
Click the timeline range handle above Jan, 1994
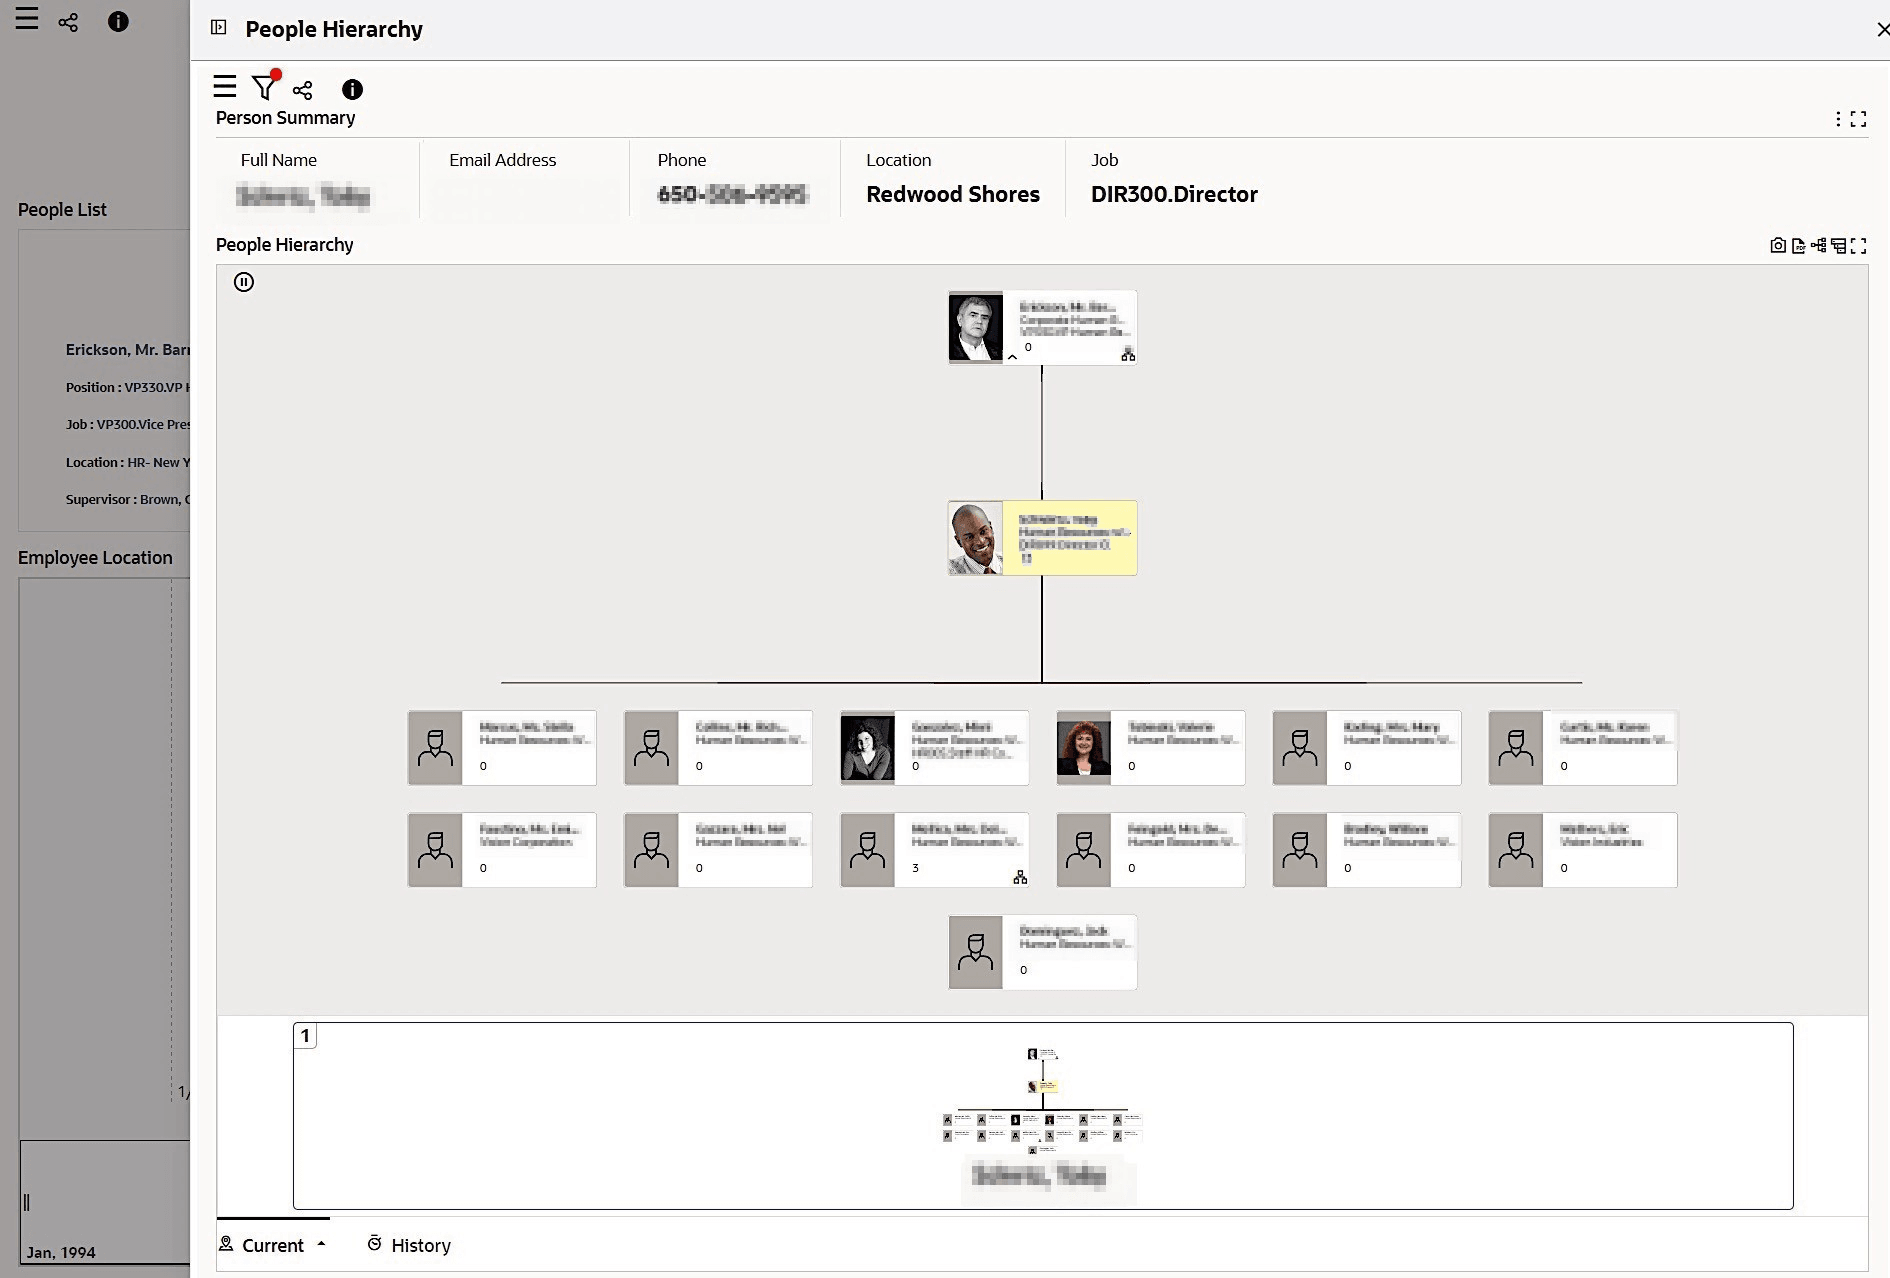(x=27, y=1203)
